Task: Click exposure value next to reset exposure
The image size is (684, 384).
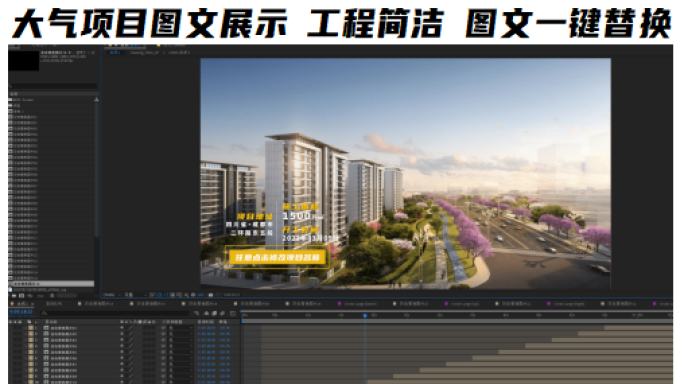Action: click(201, 295)
